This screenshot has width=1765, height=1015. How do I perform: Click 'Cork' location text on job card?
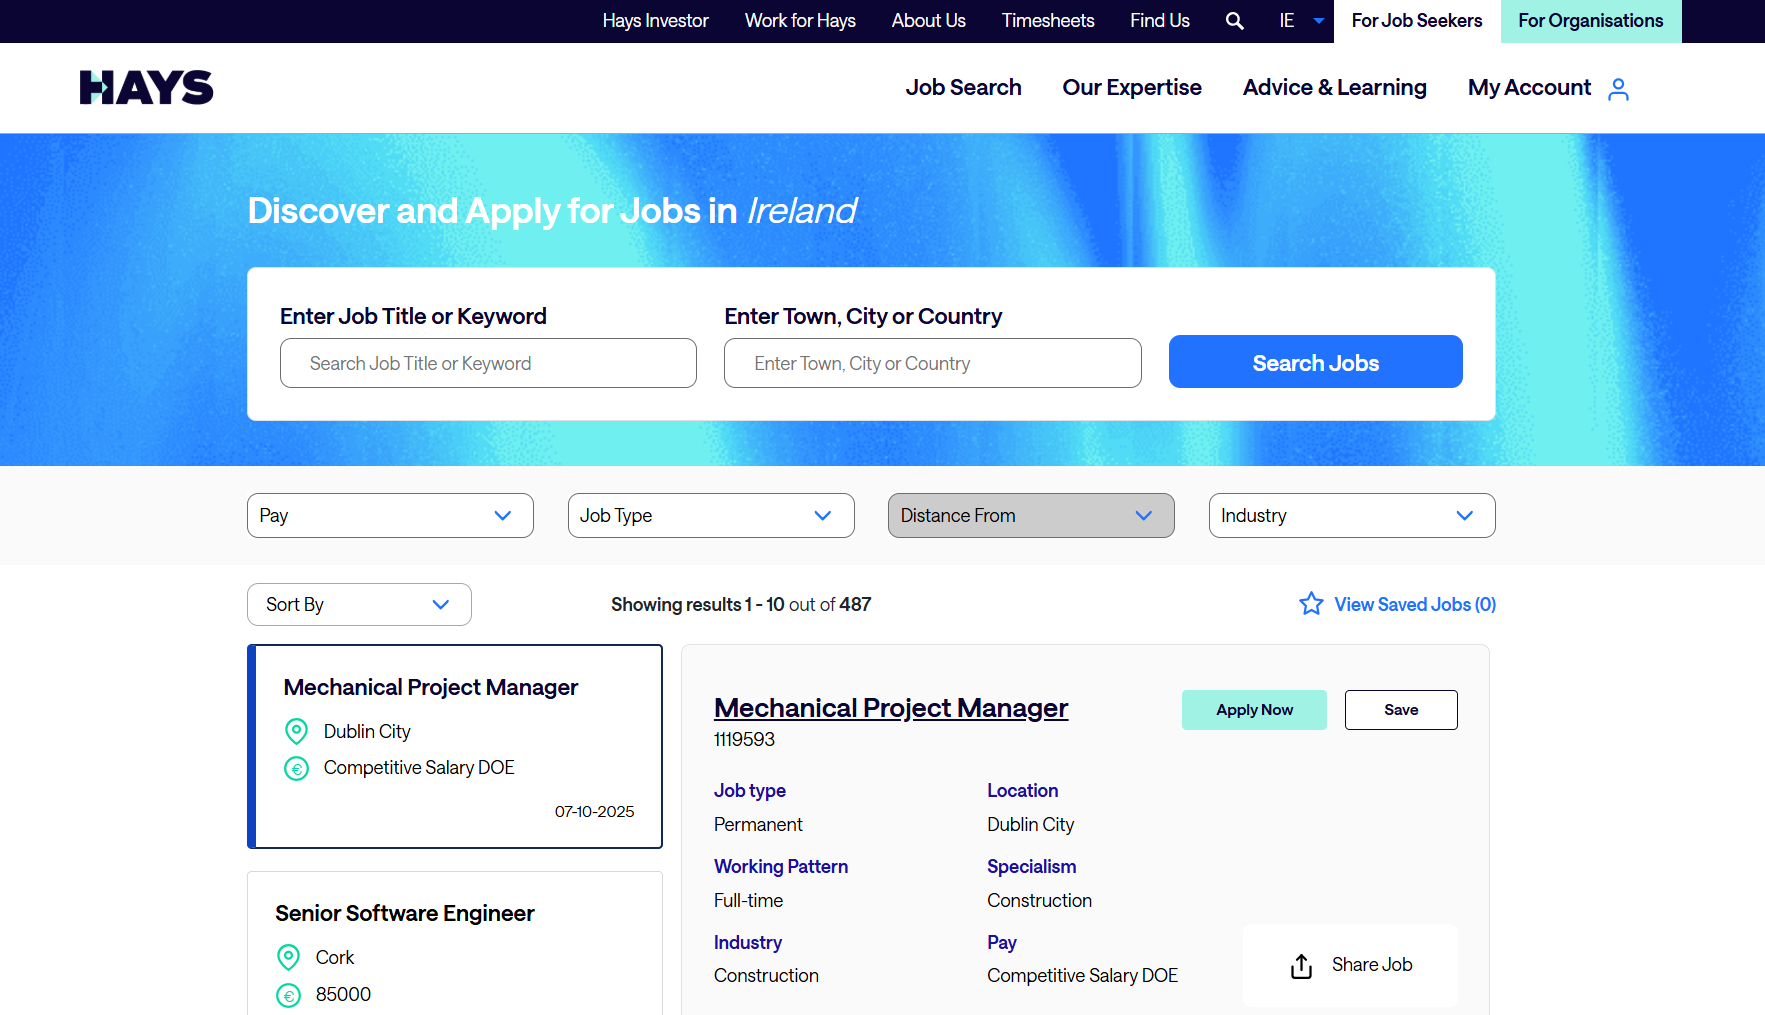pyautogui.click(x=335, y=958)
